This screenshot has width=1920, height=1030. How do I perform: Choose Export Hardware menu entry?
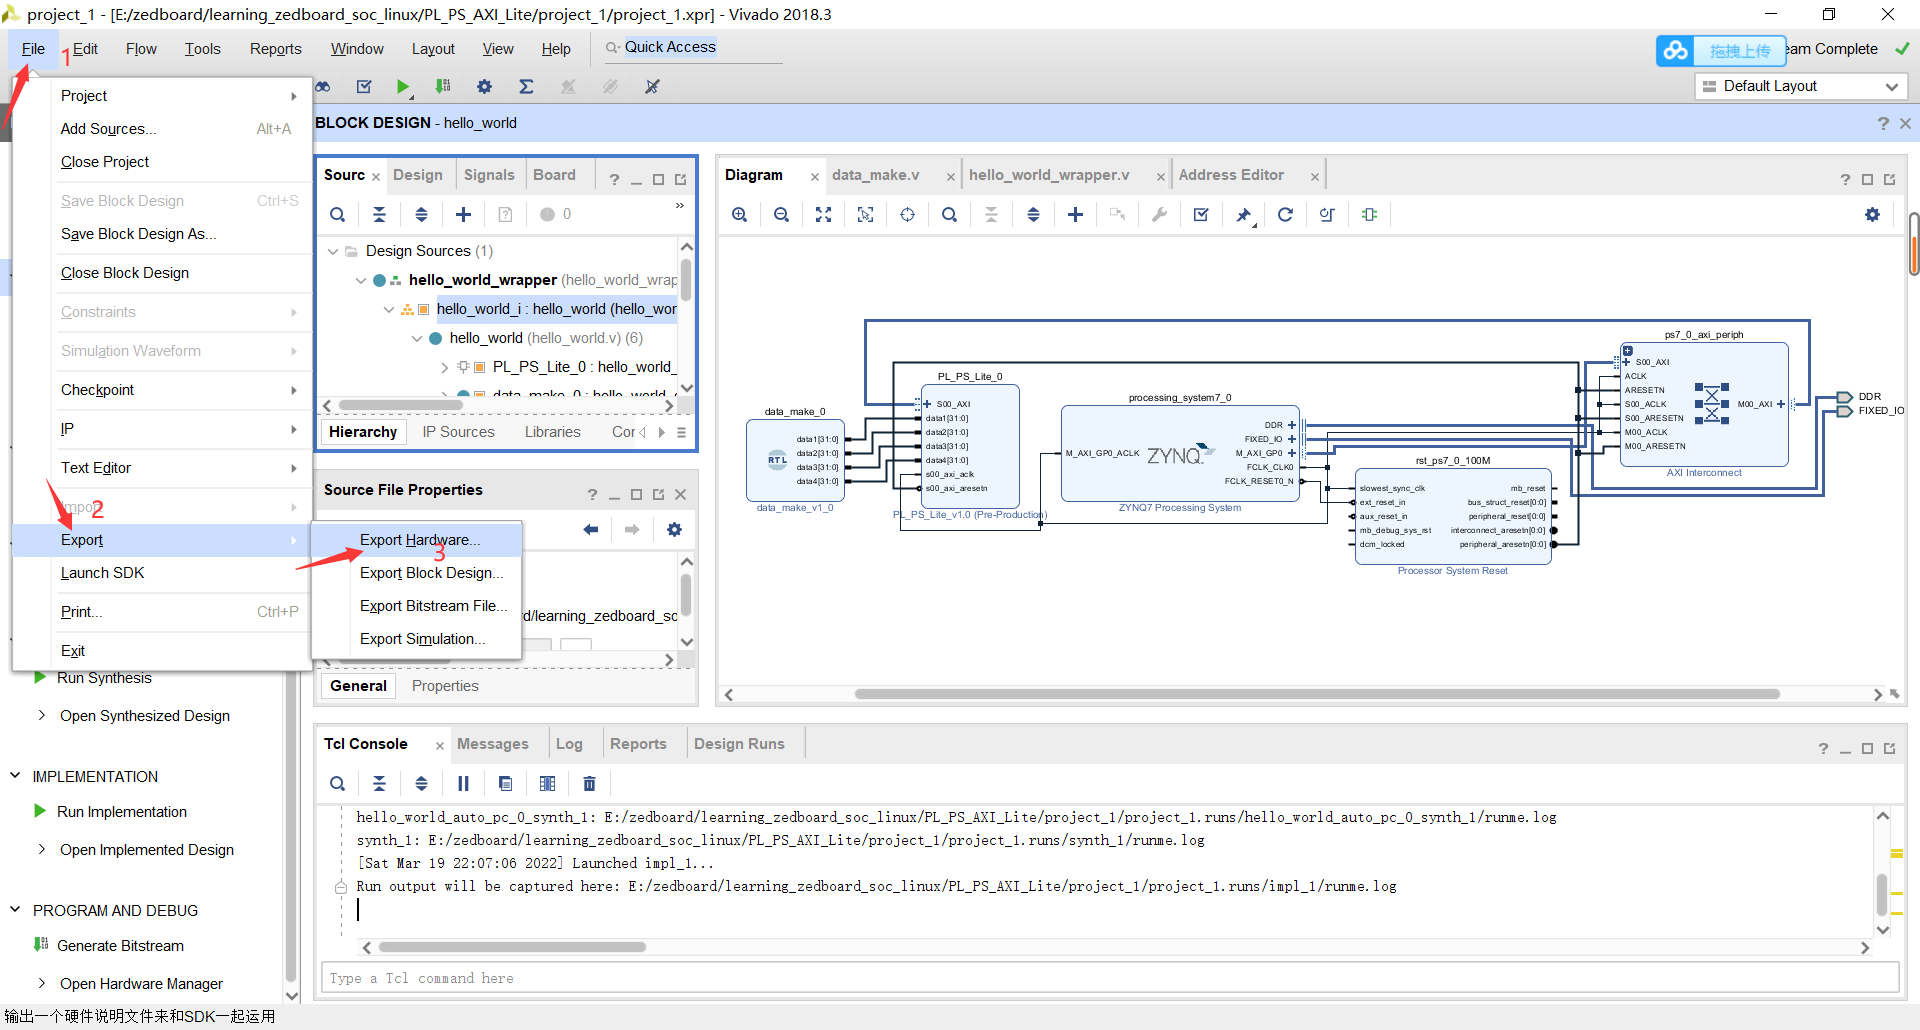[x=417, y=540]
